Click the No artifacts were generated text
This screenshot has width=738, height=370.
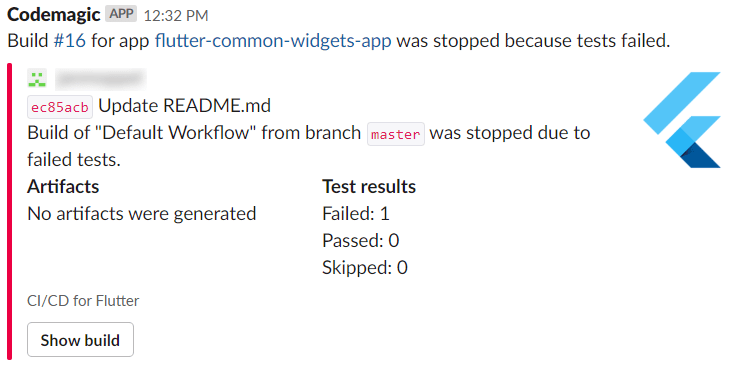(142, 214)
